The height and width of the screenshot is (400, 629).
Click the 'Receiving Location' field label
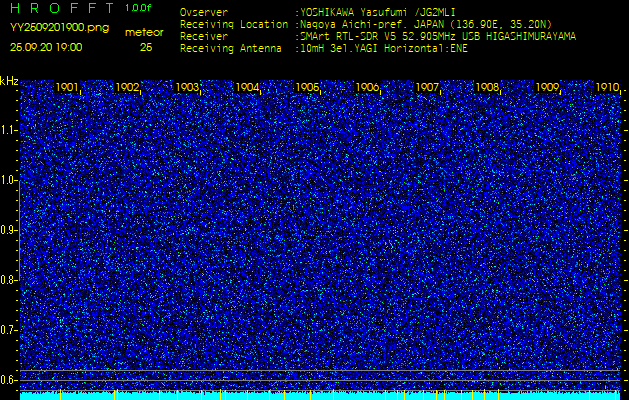tap(234, 24)
